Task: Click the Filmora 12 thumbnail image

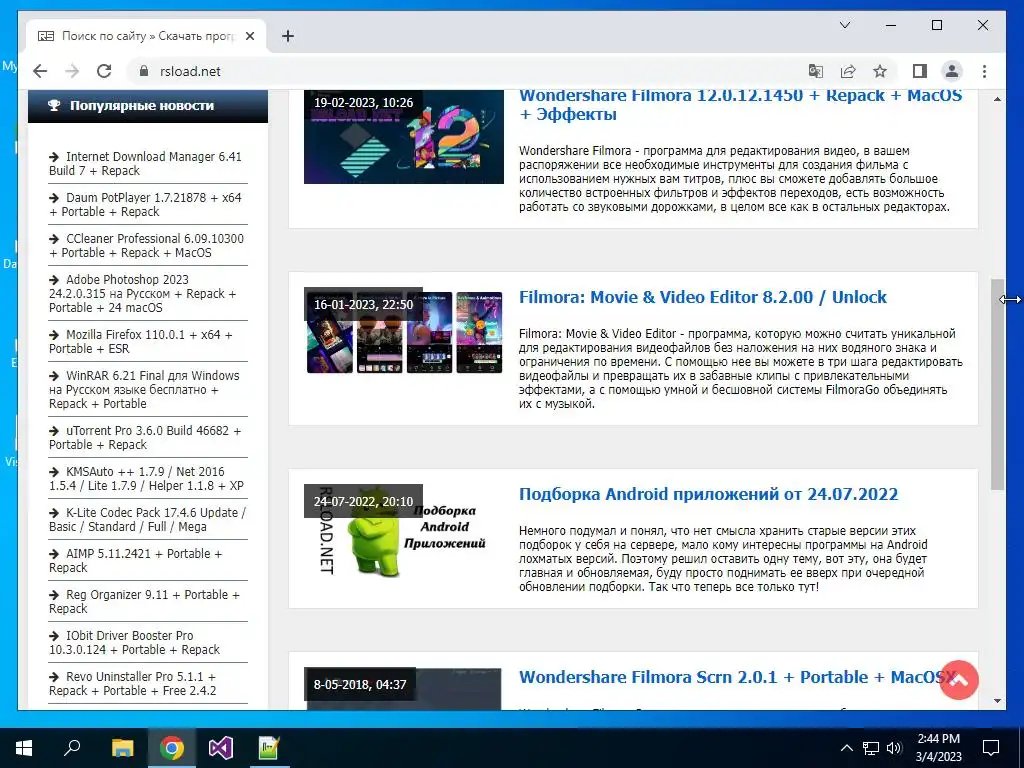Action: click(404, 136)
